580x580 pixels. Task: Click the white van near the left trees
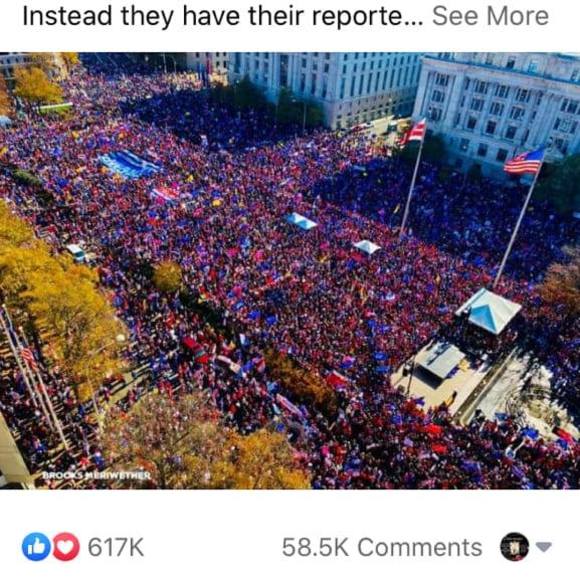77,253
